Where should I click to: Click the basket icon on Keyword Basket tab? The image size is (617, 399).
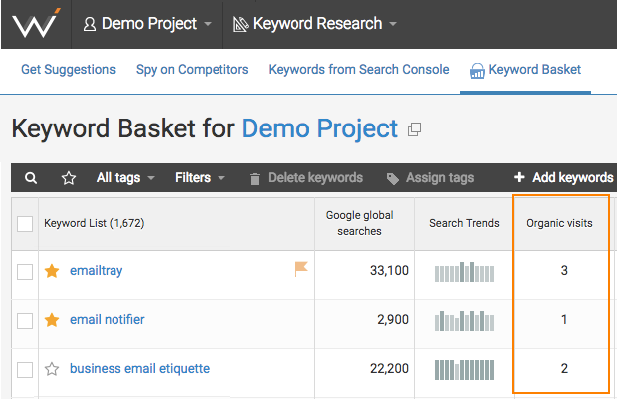pos(477,71)
